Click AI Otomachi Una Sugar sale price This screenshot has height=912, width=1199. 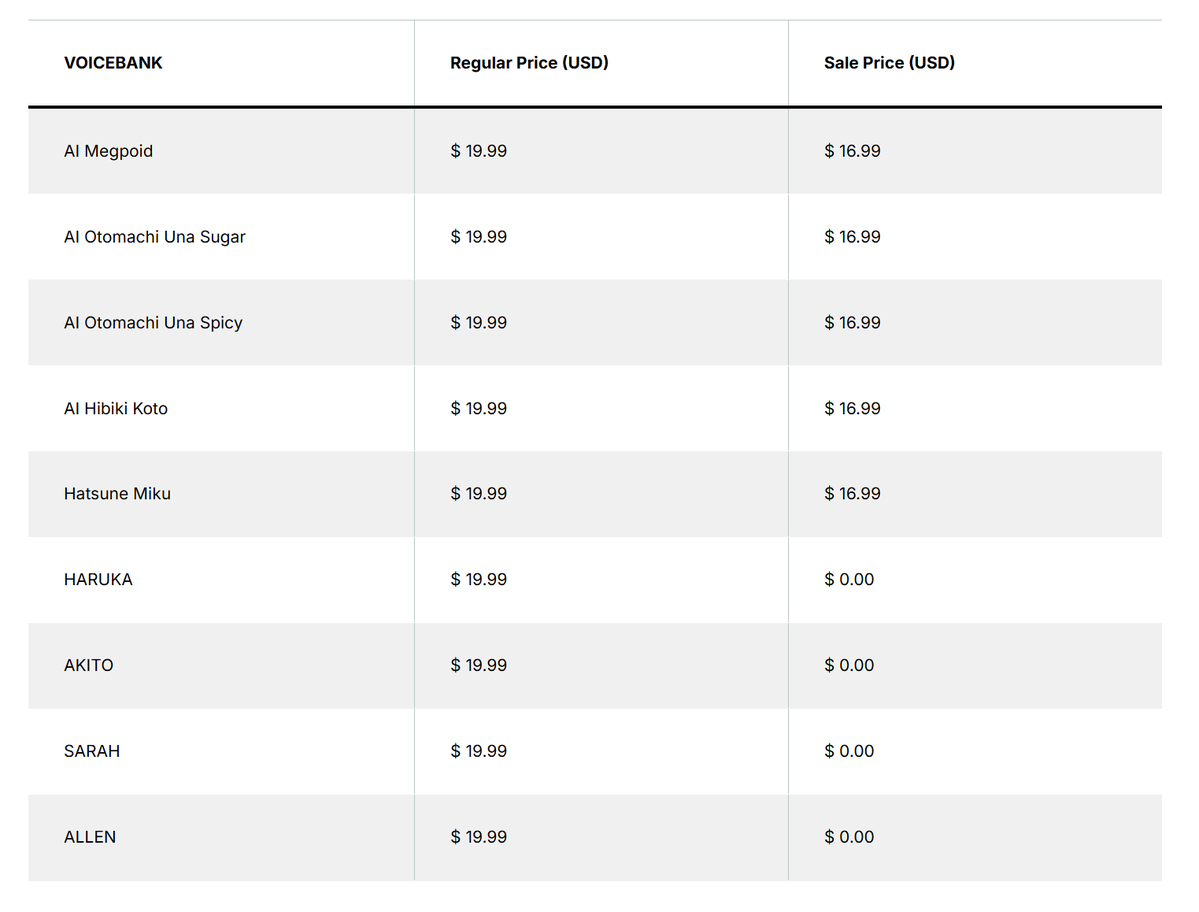pos(853,237)
